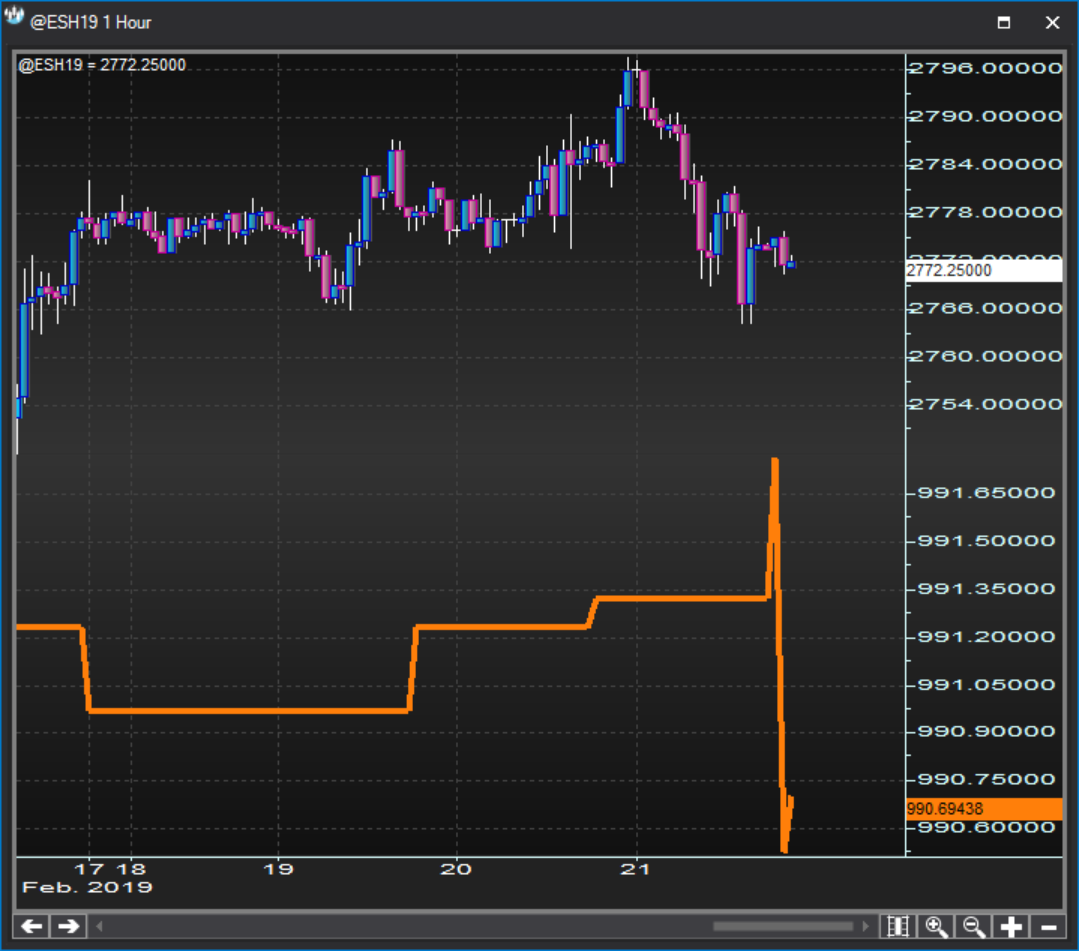The image size is (1079, 951).
Task: Click the 2766.00000 price axis label
Action: point(985,308)
